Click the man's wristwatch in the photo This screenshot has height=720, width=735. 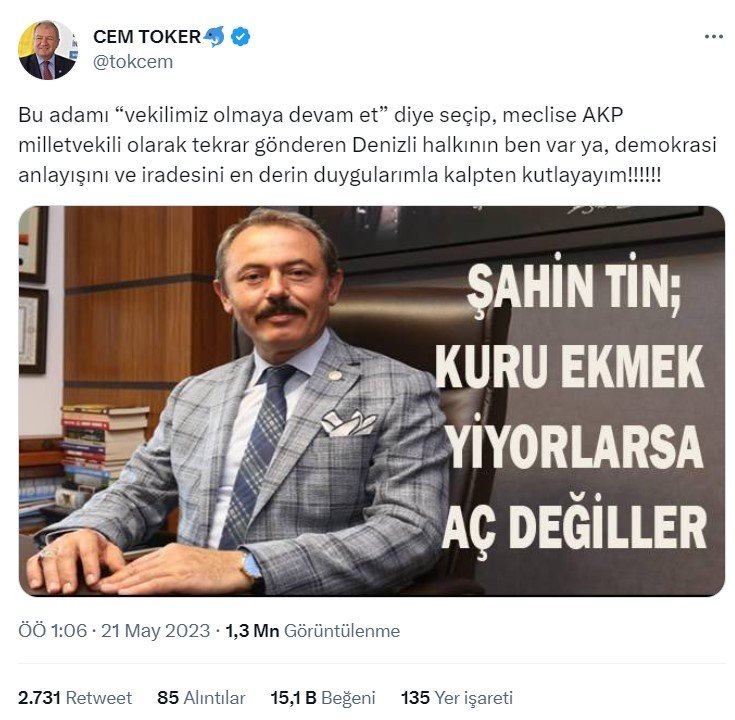[251, 567]
